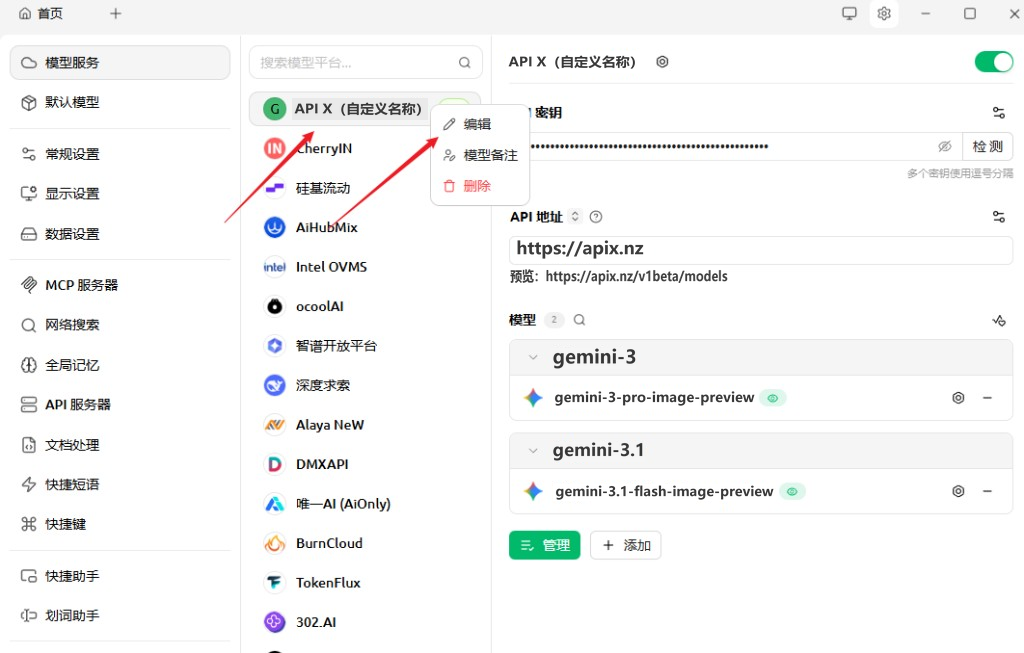Remove gemini-3.1-flash-image-preview with minus button
This screenshot has height=653, width=1024.
(987, 491)
